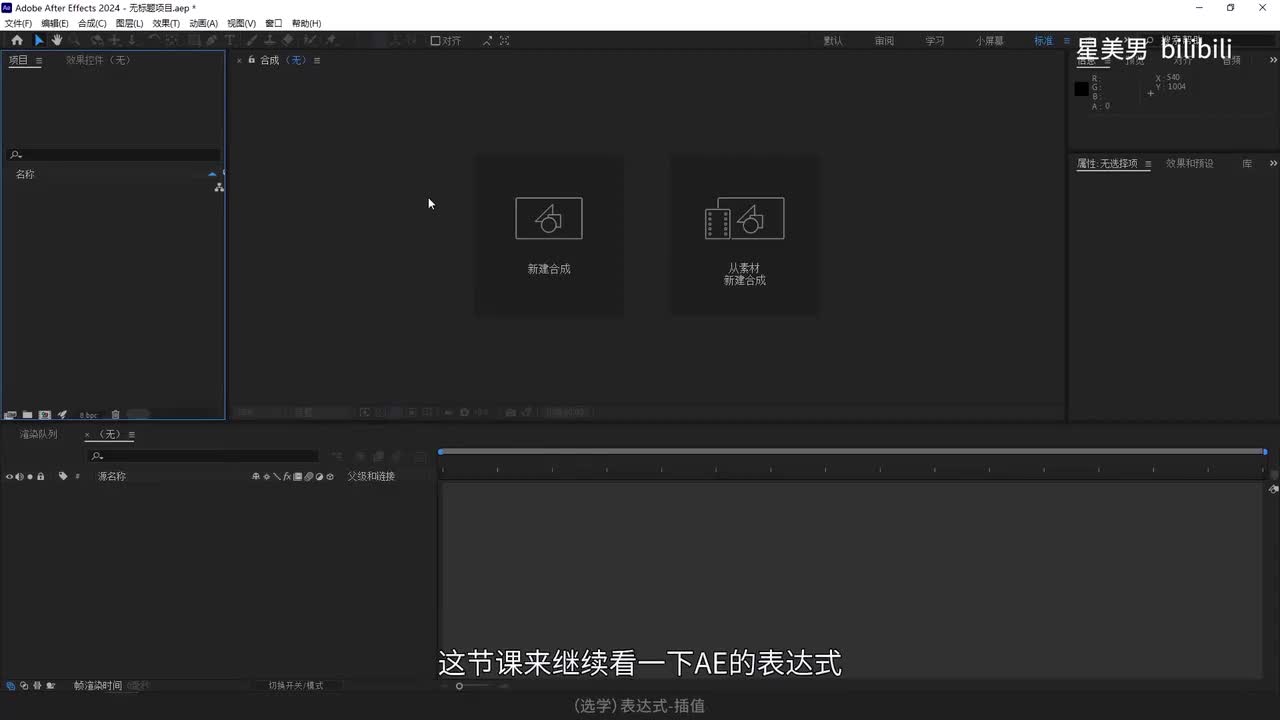The image size is (1280, 720).
Task: Open the 文件(F) menu
Action: tap(18, 23)
